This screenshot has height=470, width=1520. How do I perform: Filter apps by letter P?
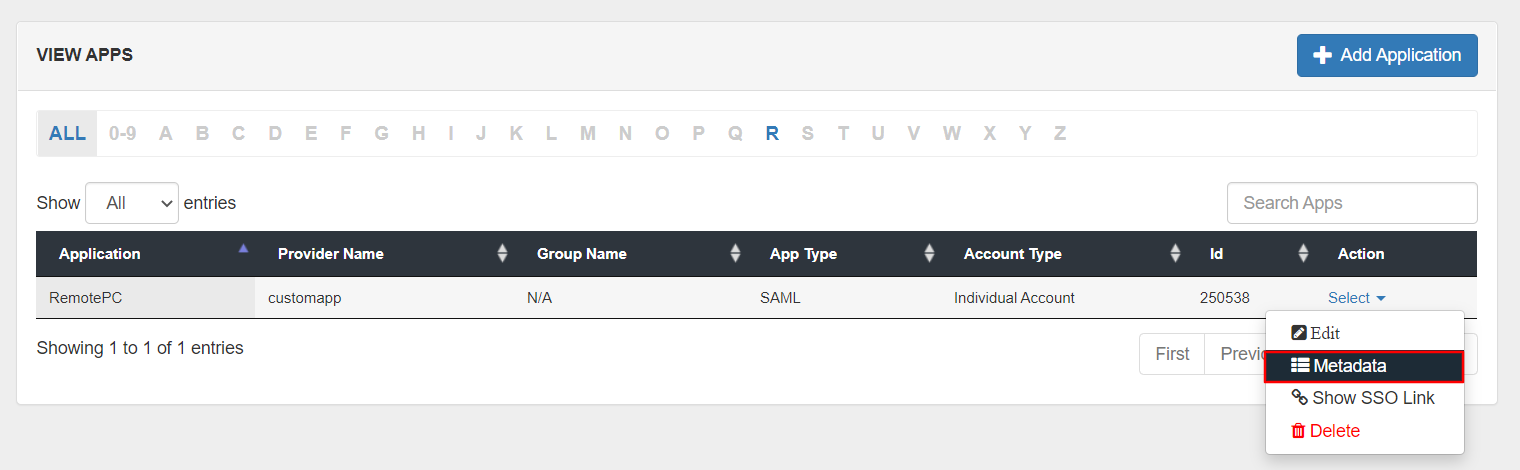699,133
